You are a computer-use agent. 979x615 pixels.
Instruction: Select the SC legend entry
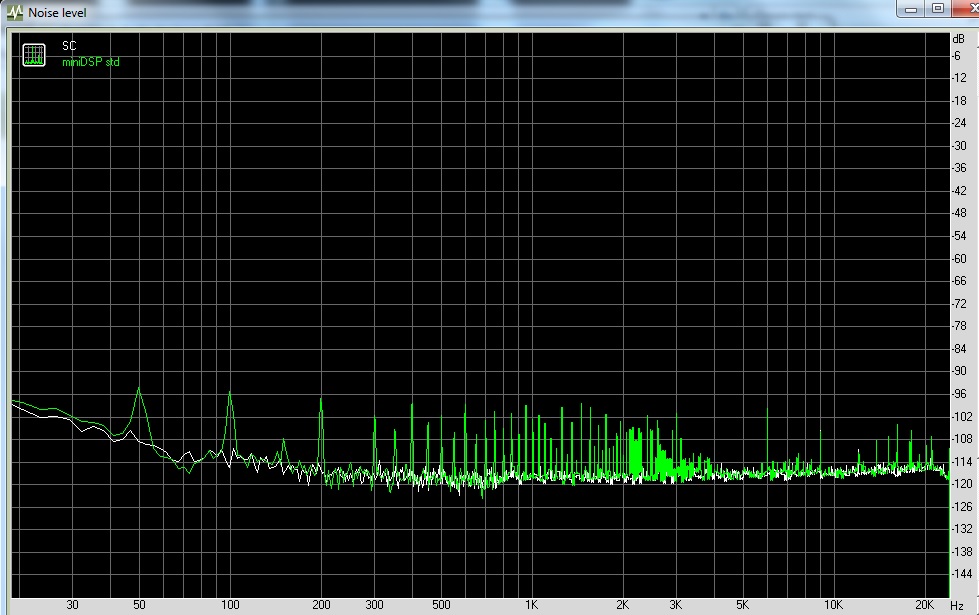69,46
